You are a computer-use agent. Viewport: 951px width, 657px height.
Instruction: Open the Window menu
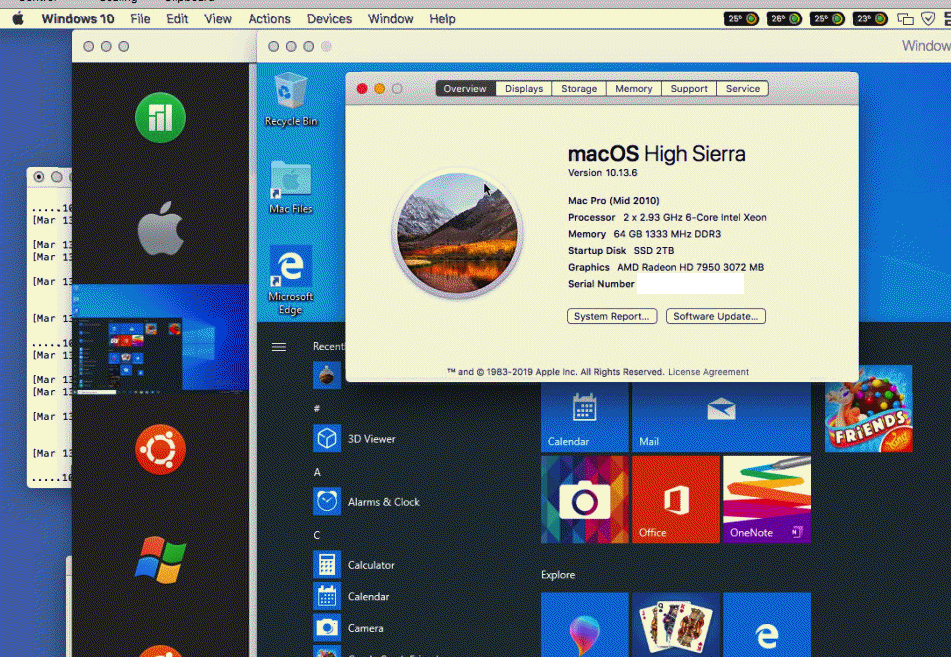391,19
